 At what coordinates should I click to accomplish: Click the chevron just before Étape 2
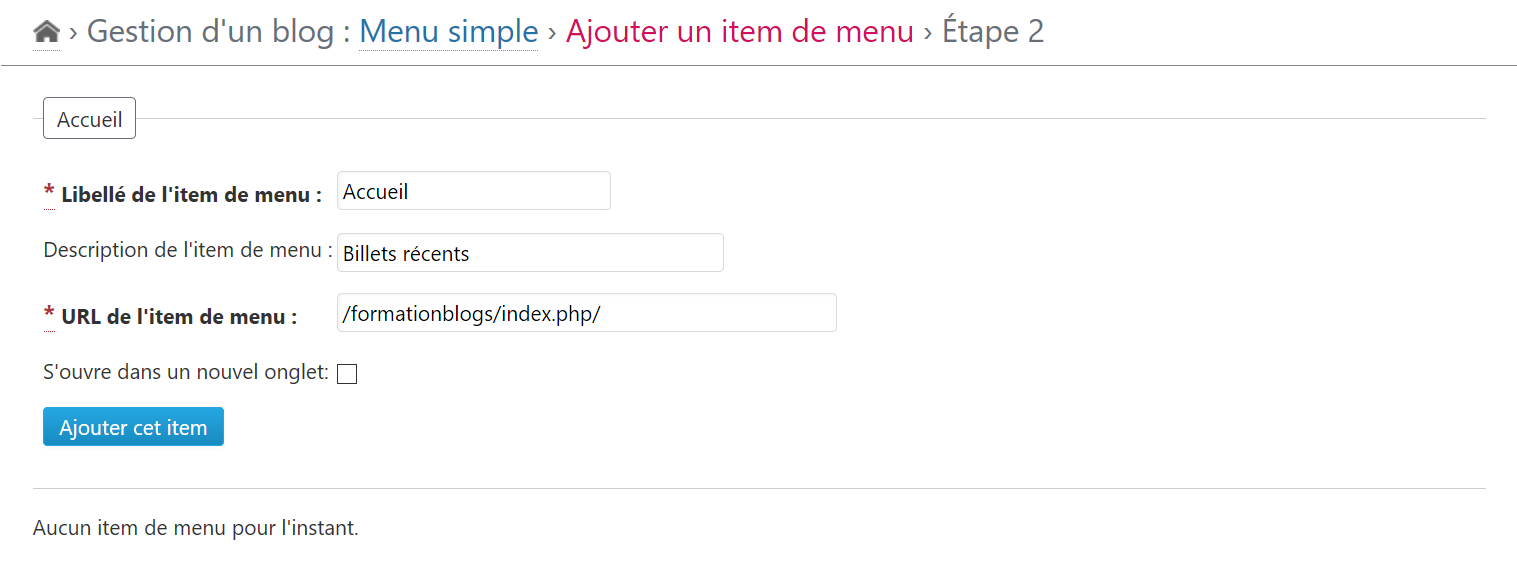tap(928, 33)
